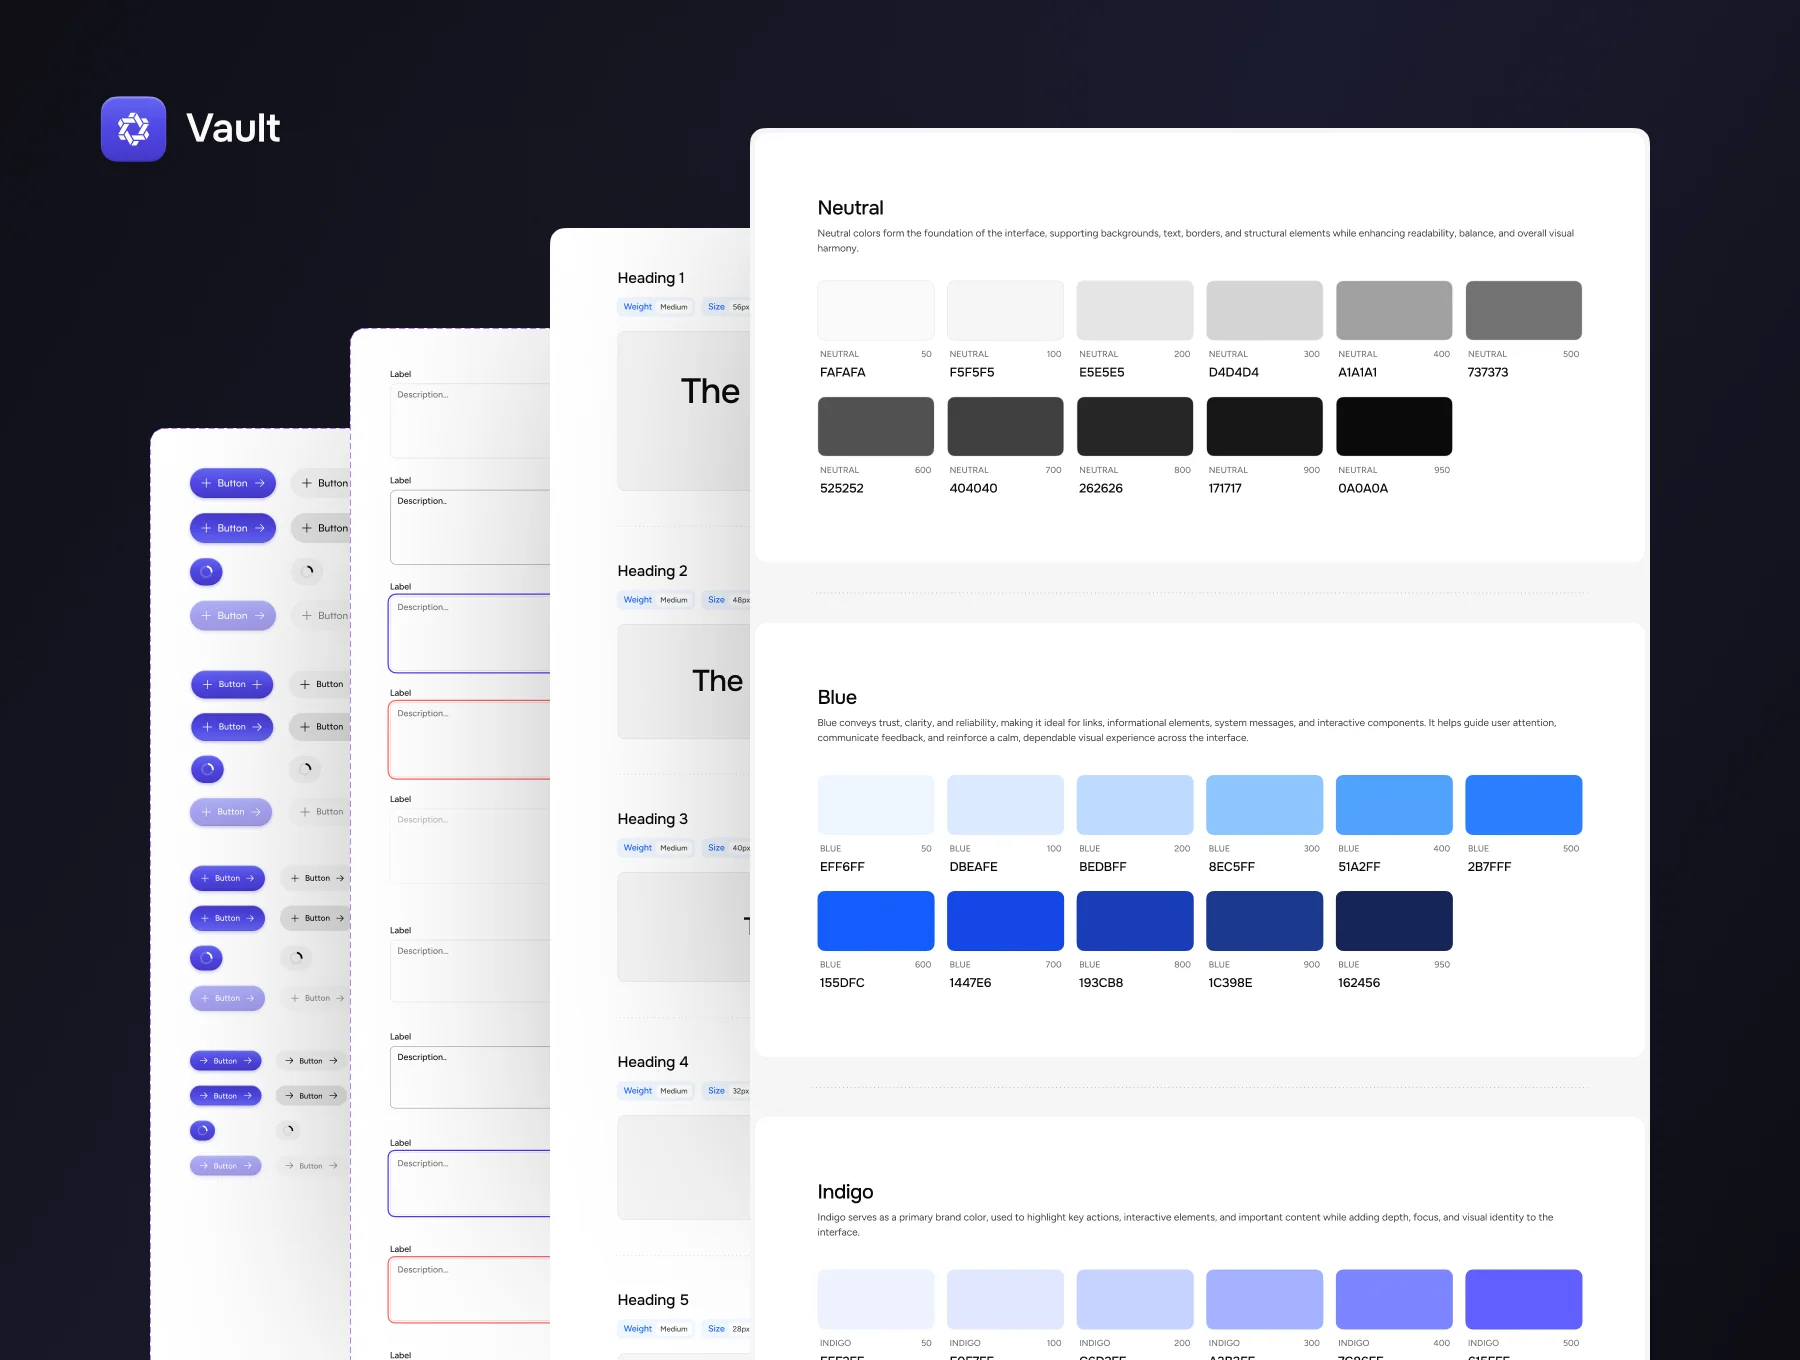Pick the Neutral 600 525252 swatch
The width and height of the screenshot is (1800, 1360).
(876, 426)
